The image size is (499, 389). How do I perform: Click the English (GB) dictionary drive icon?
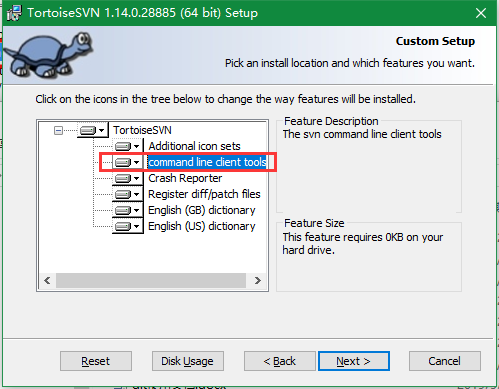coord(123,210)
